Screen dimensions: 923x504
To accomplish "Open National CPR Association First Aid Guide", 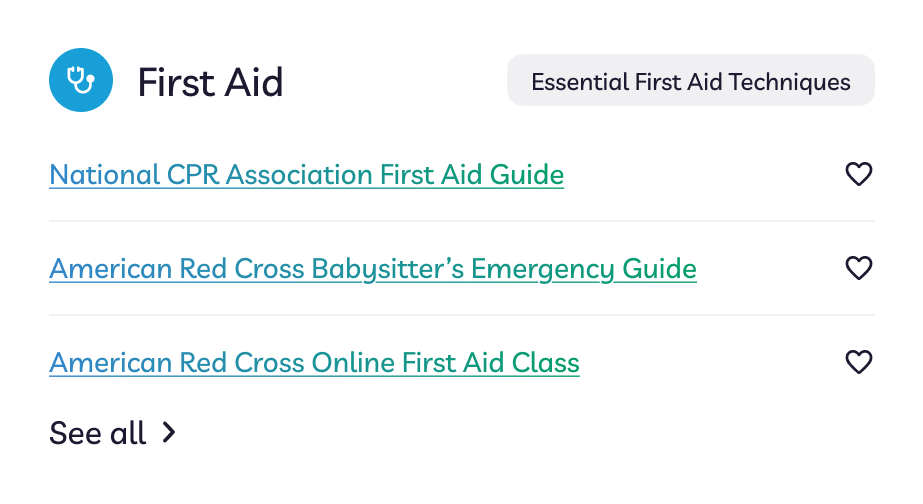I will [307, 175].
